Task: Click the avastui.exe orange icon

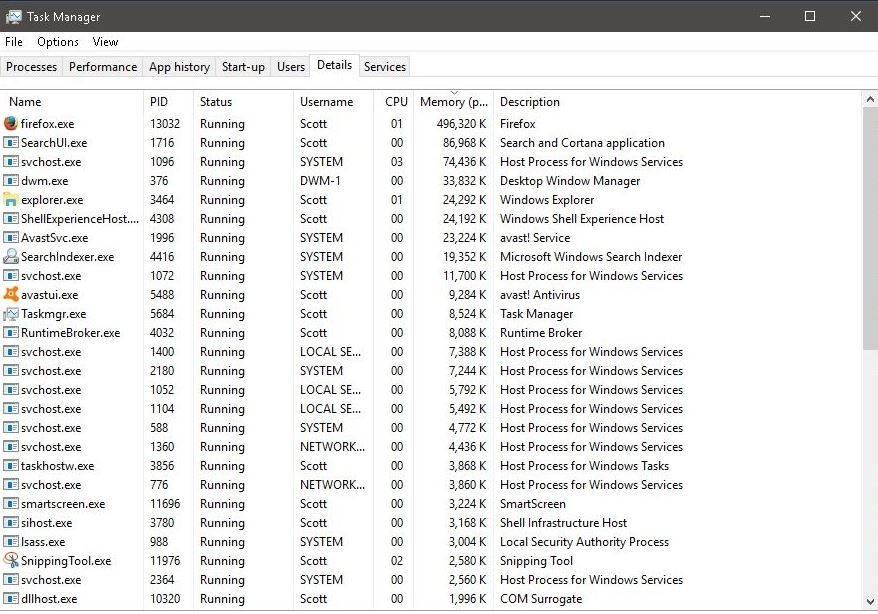Action: [11, 294]
